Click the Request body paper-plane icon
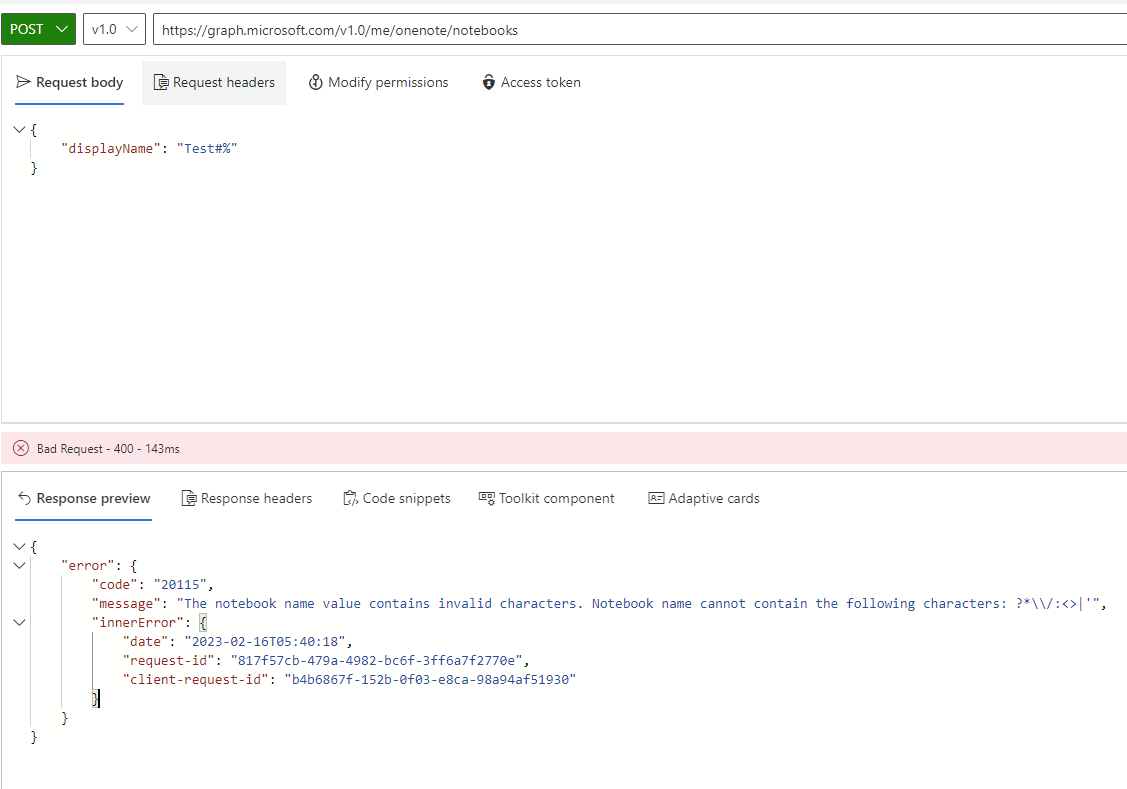Image resolution: width=1127 pixels, height=789 pixels. (23, 82)
